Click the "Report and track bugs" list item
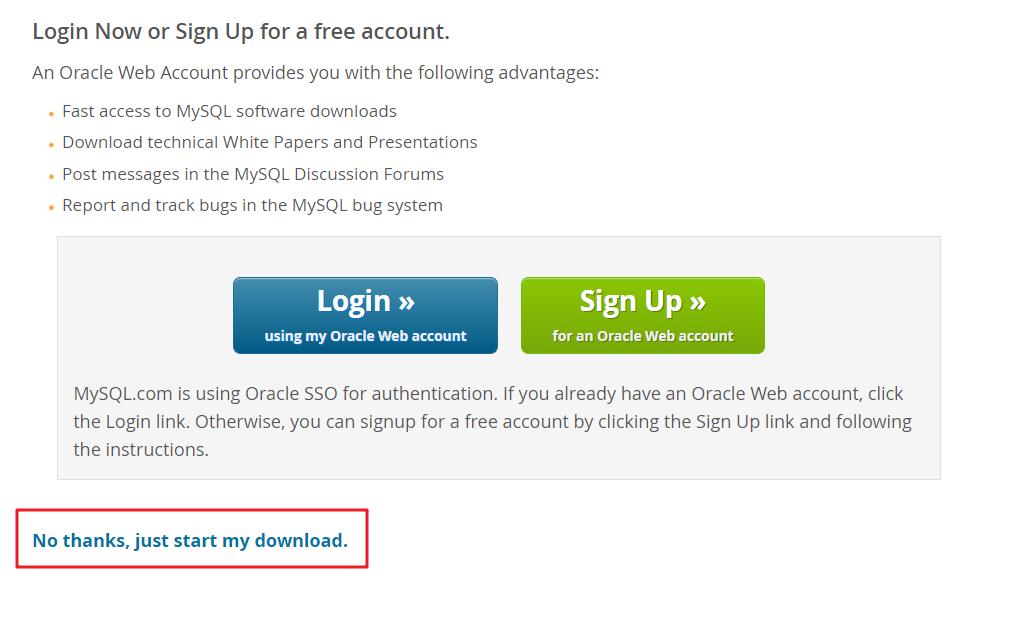This screenshot has height=617, width=1012. (252, 205)
